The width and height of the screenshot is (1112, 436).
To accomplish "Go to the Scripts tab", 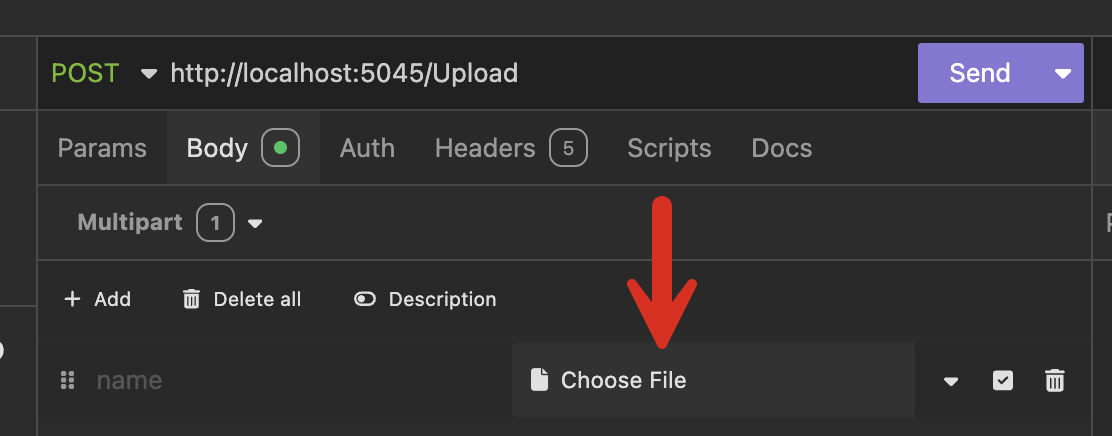I will [x=669, y=148].
